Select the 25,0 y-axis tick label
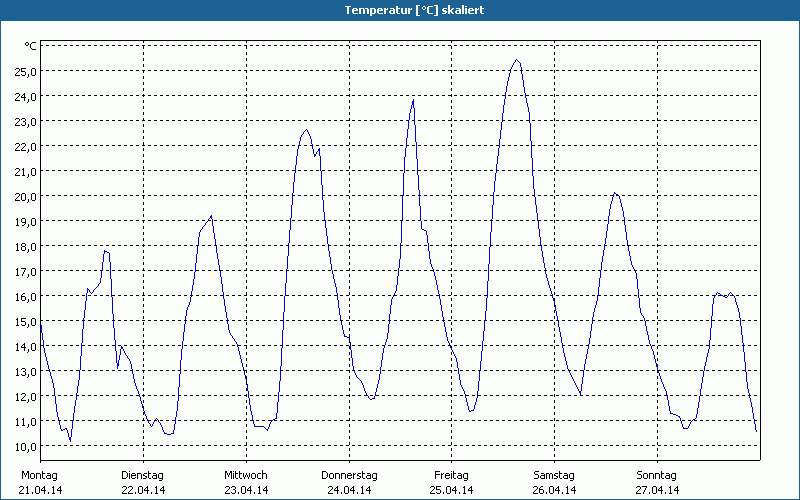 click(x=25, y=71)
